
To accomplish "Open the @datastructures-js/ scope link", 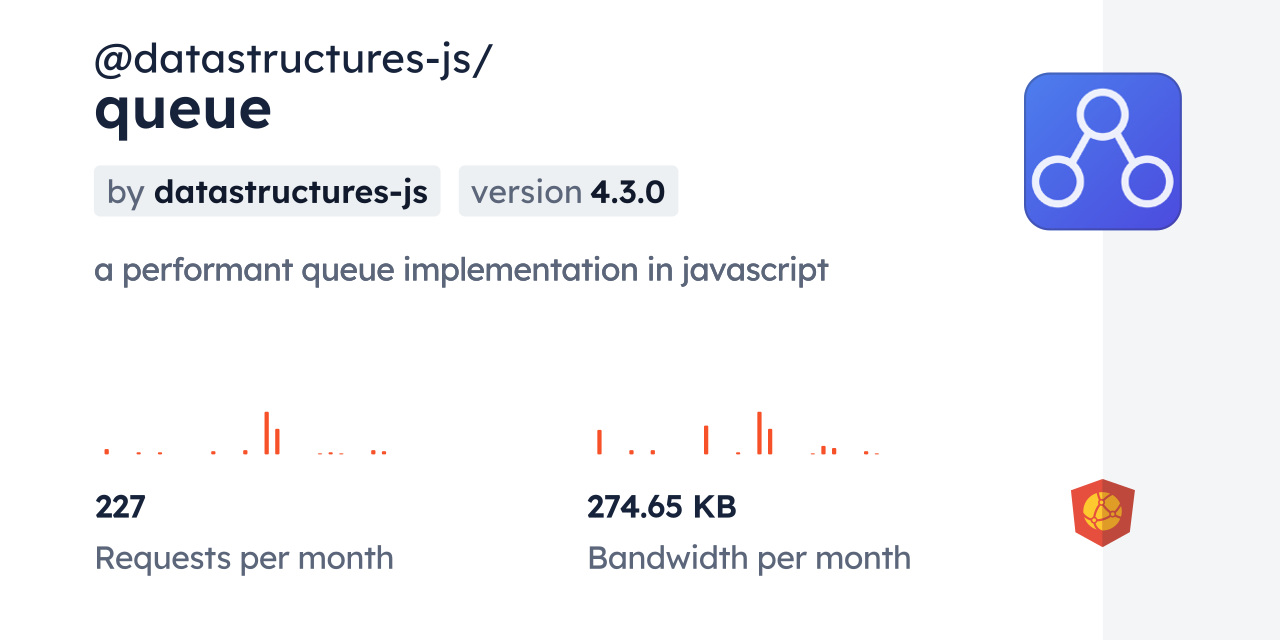I will (x=292, y=61).
